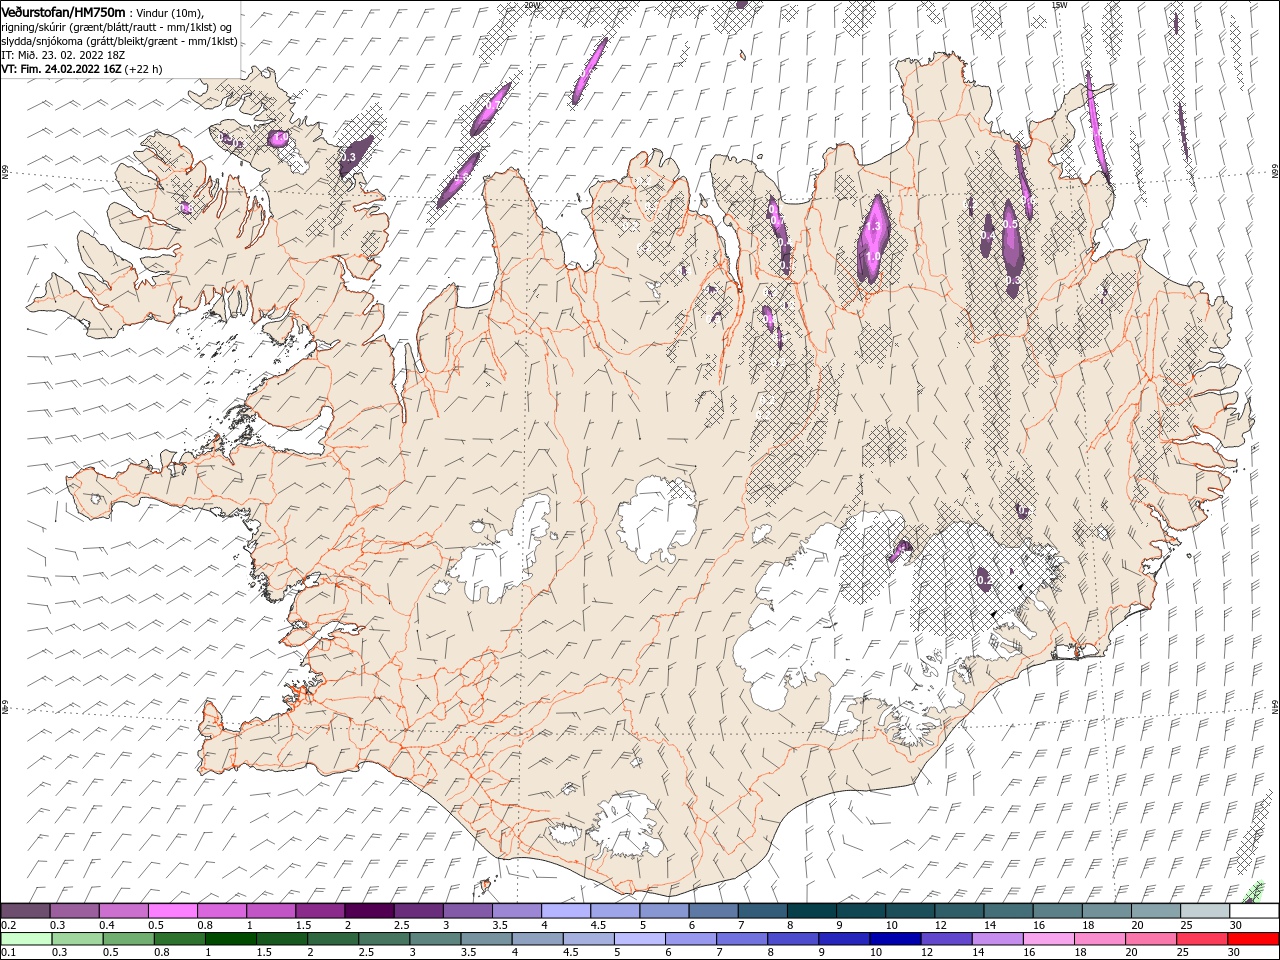Select the rain legend swatch starting at 6

tap(691, 939)
